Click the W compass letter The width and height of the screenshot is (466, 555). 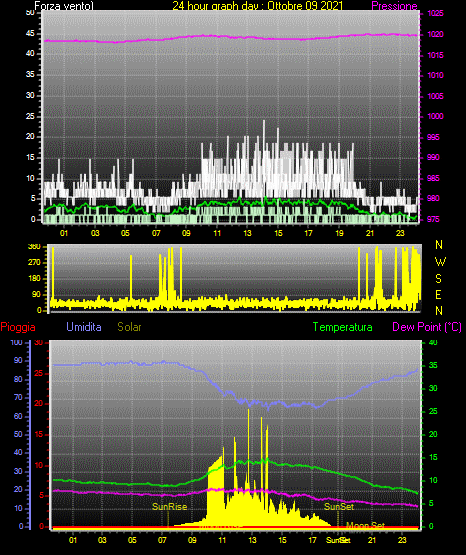pos(440,262)
